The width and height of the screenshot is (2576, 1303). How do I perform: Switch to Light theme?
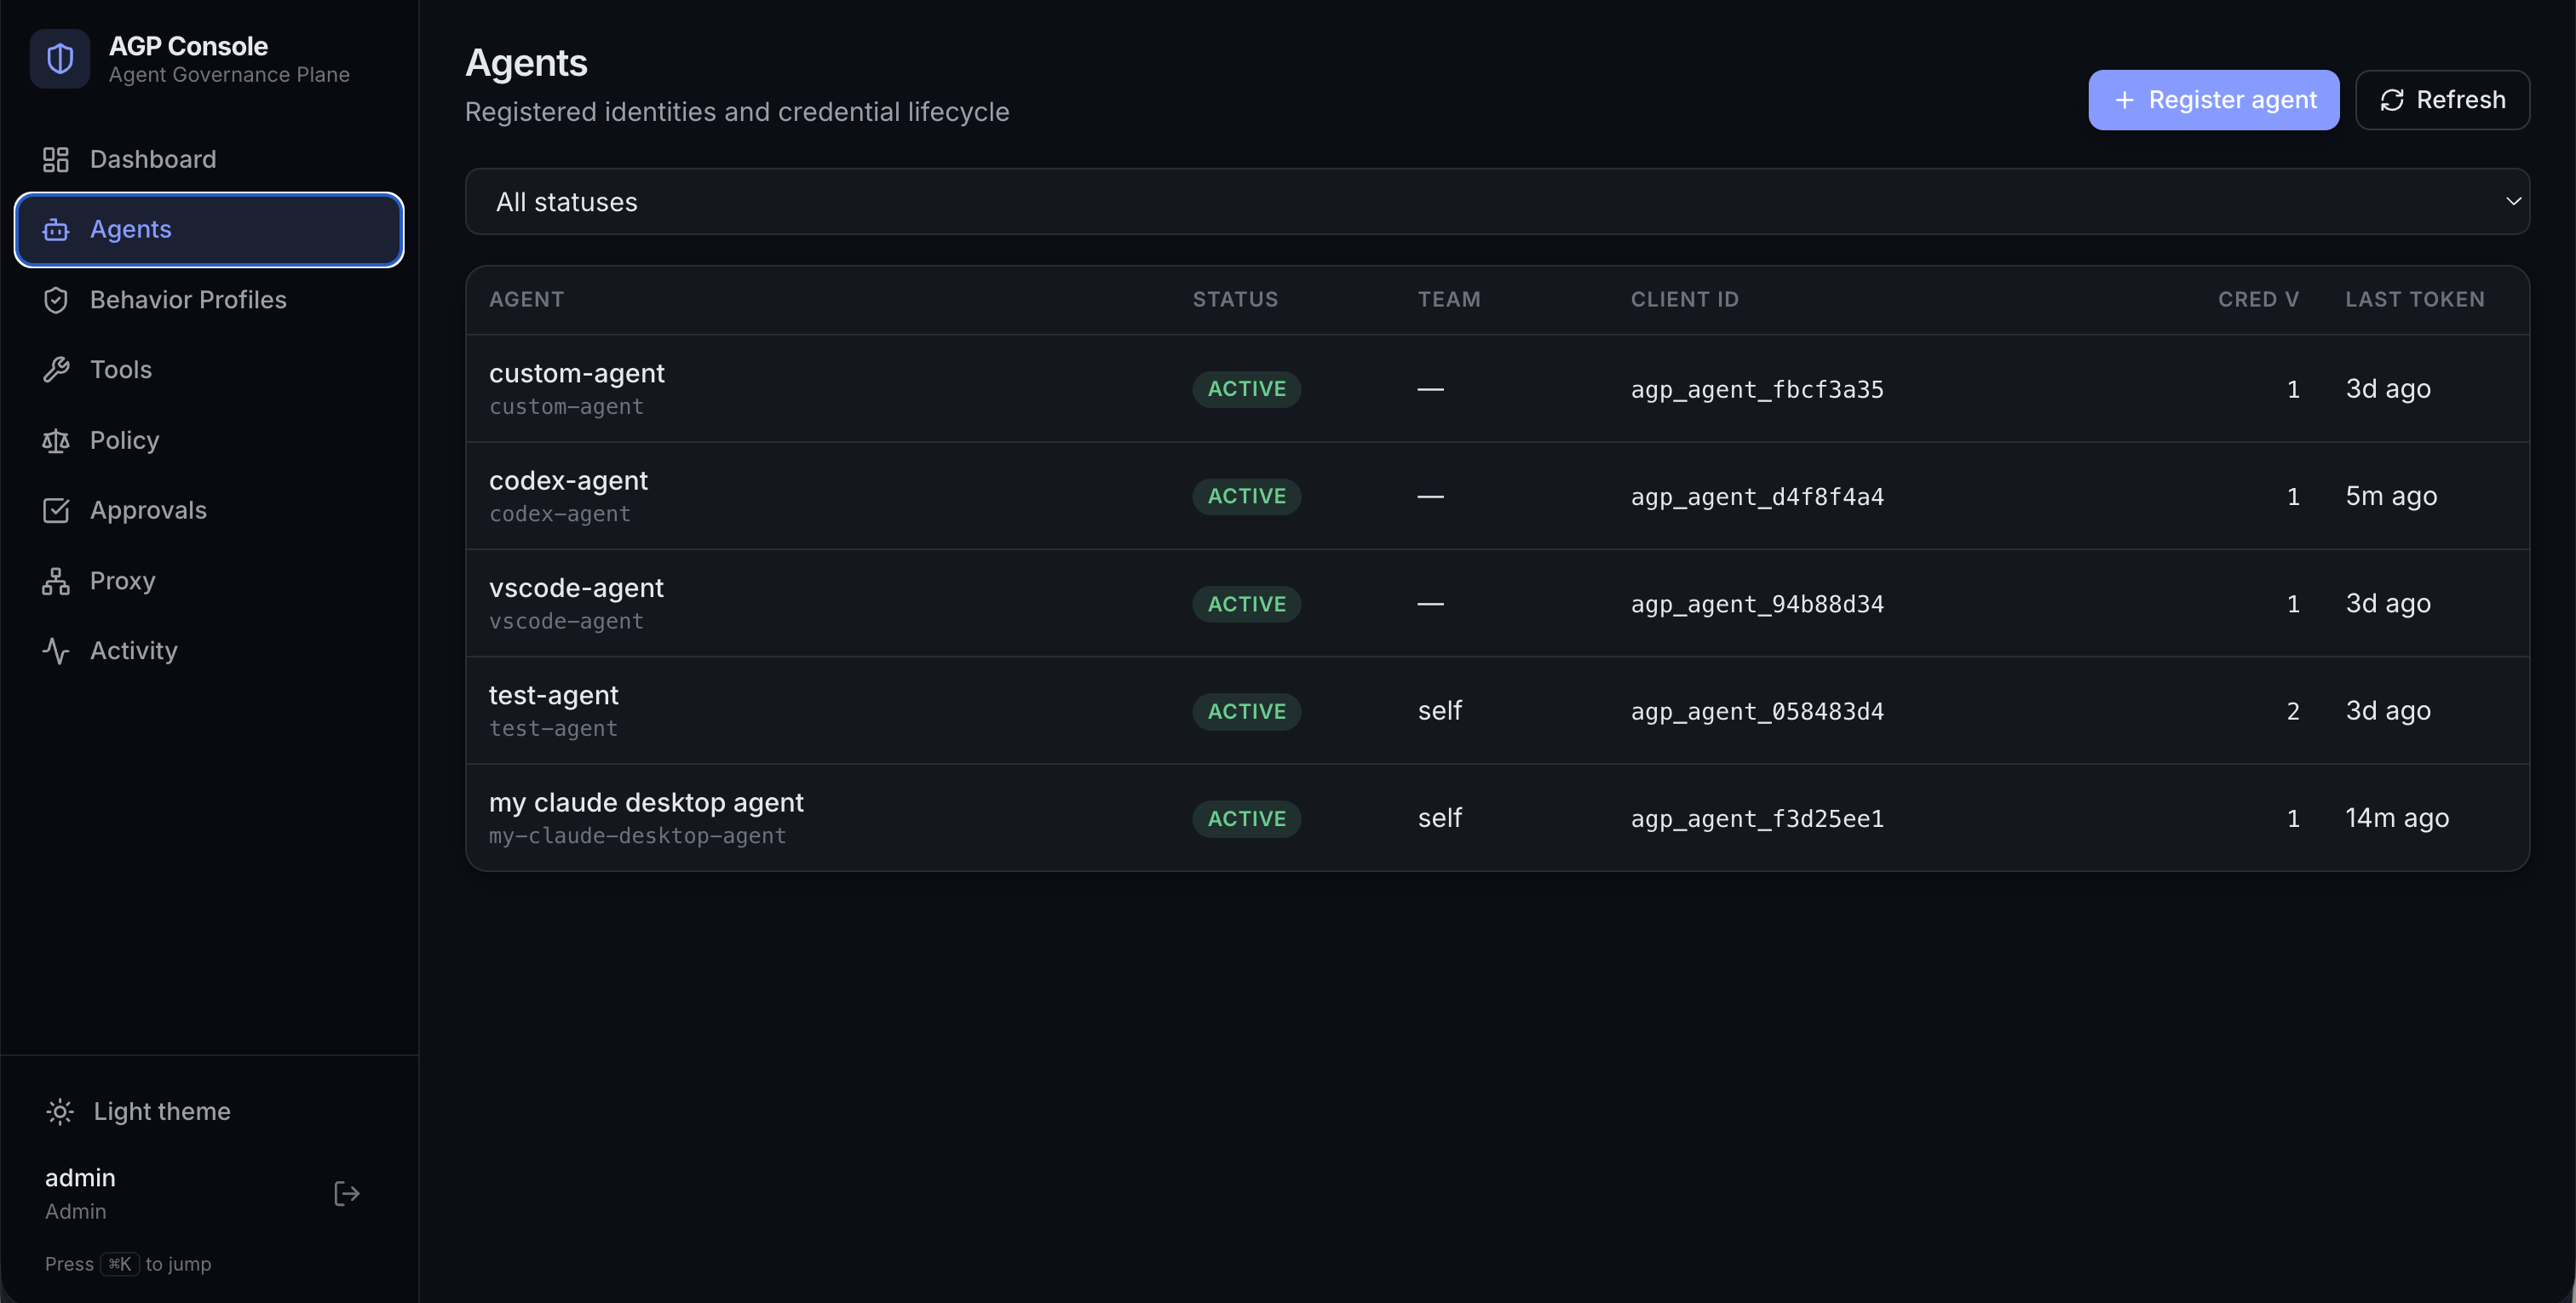tap(138, 1111)
